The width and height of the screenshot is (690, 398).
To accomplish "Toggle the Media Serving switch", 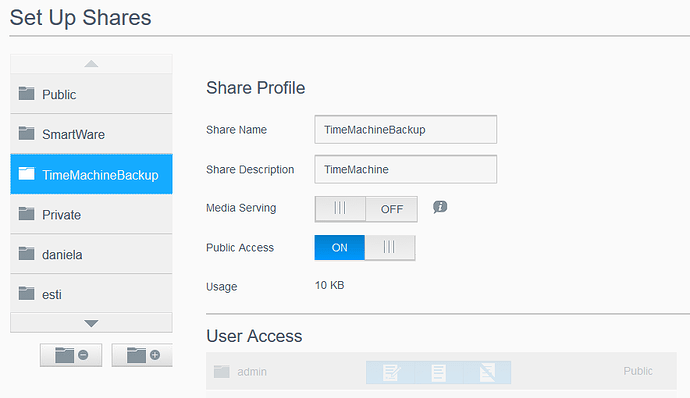I will [x=366, y=209].
